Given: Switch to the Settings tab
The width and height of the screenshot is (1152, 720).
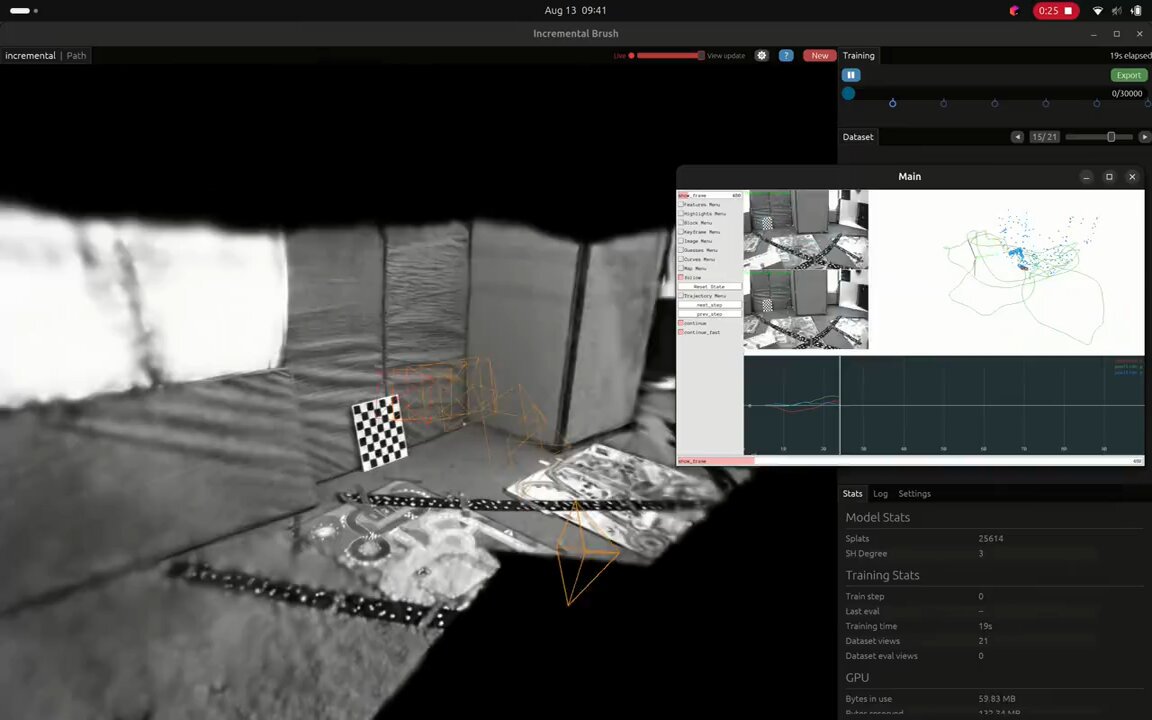Looking at the screenshot, I should [914, 494].
